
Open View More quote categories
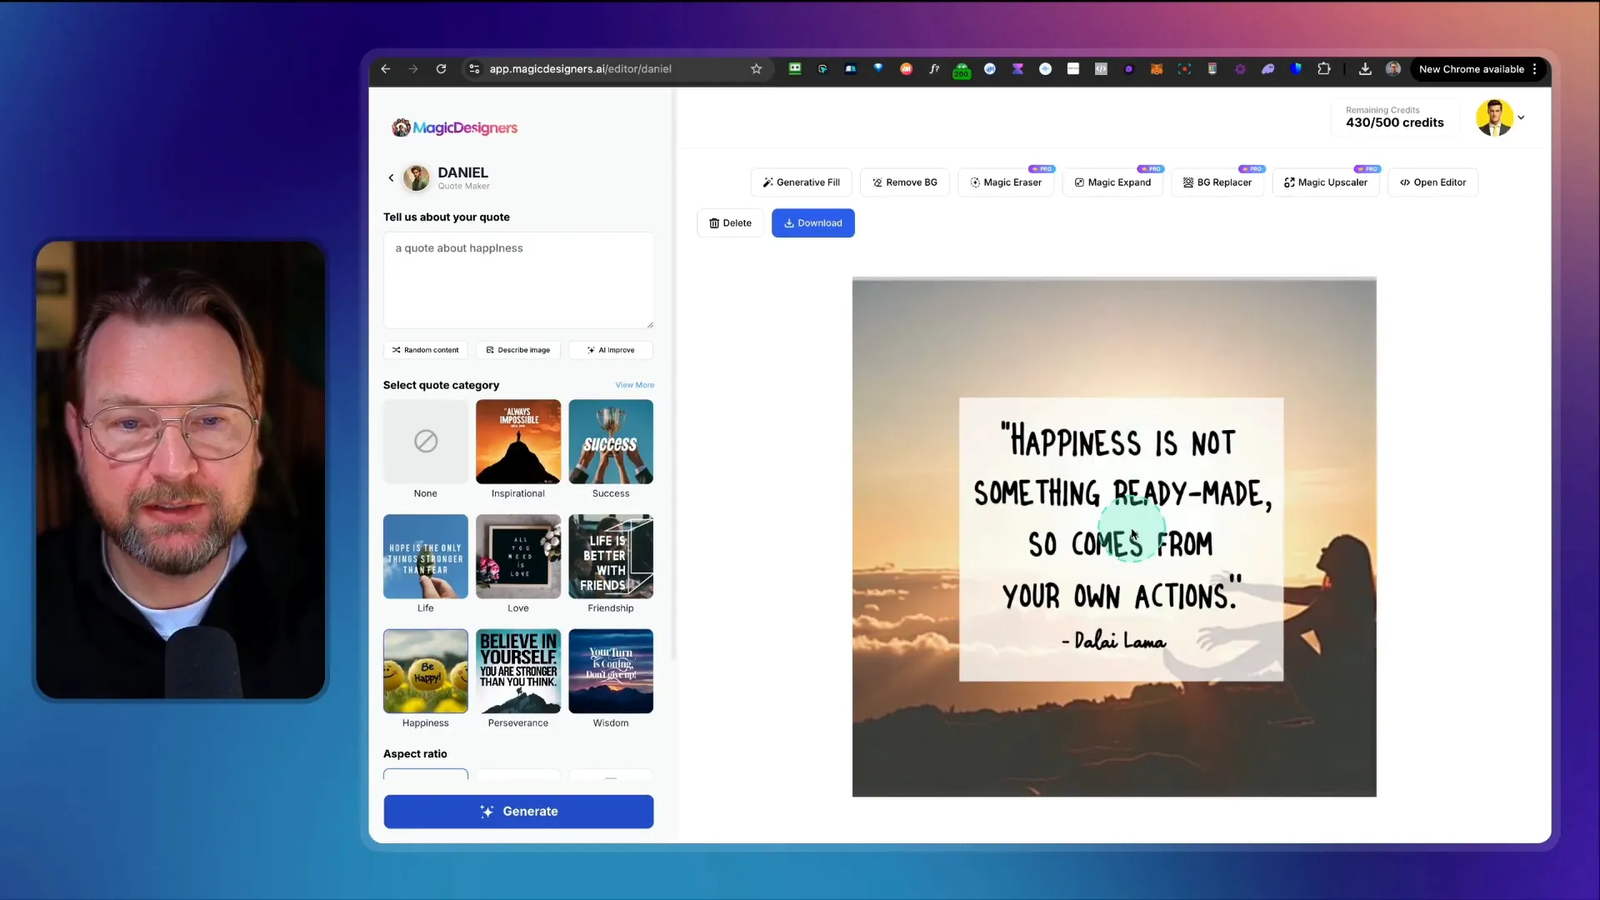coord(635,385)
